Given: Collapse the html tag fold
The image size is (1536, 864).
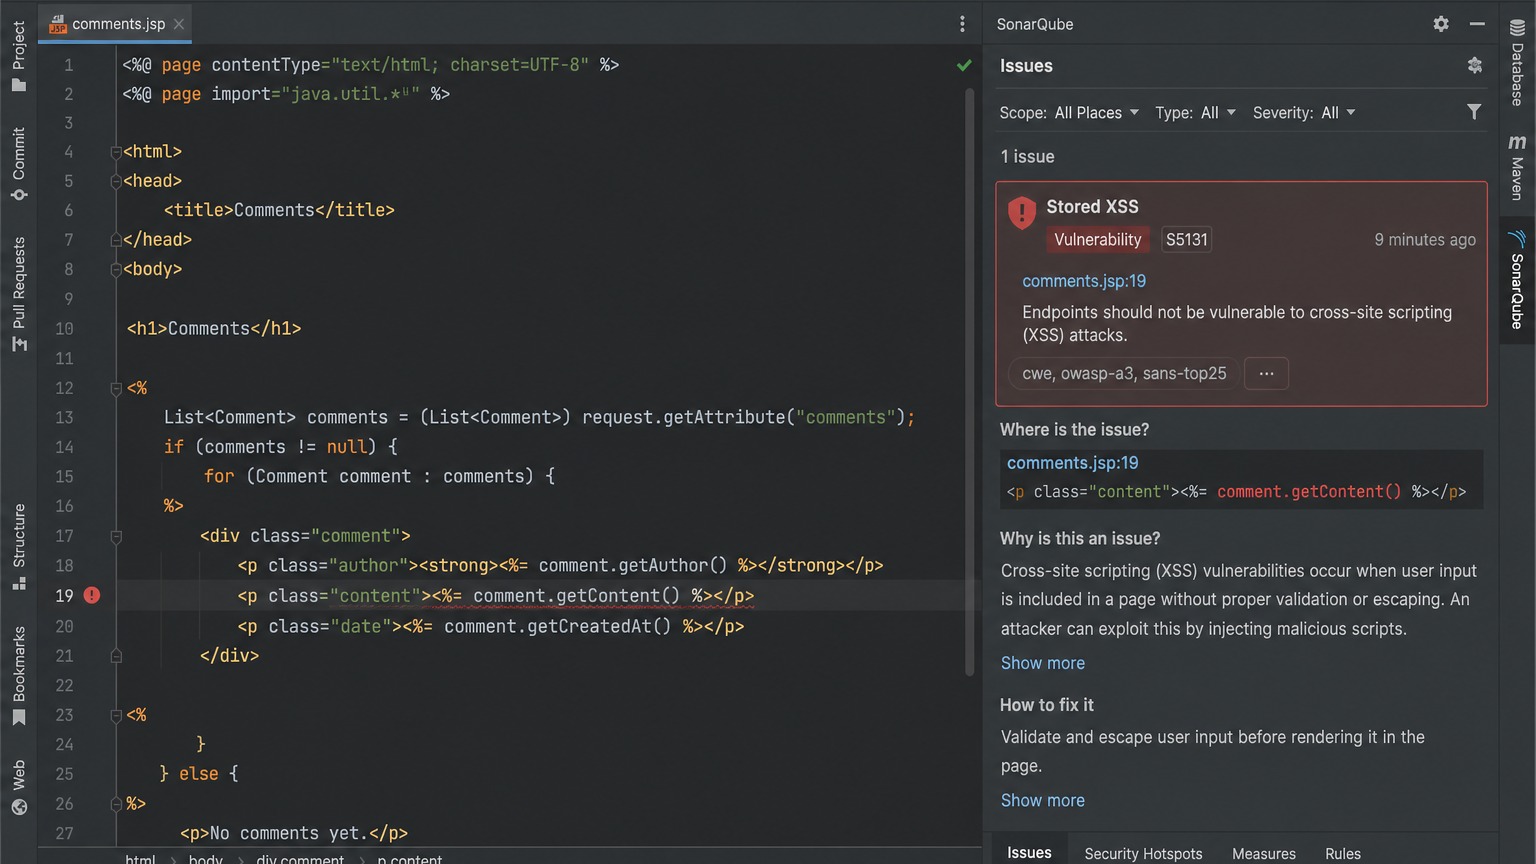Looking at the screenshot, I should 116,152.
